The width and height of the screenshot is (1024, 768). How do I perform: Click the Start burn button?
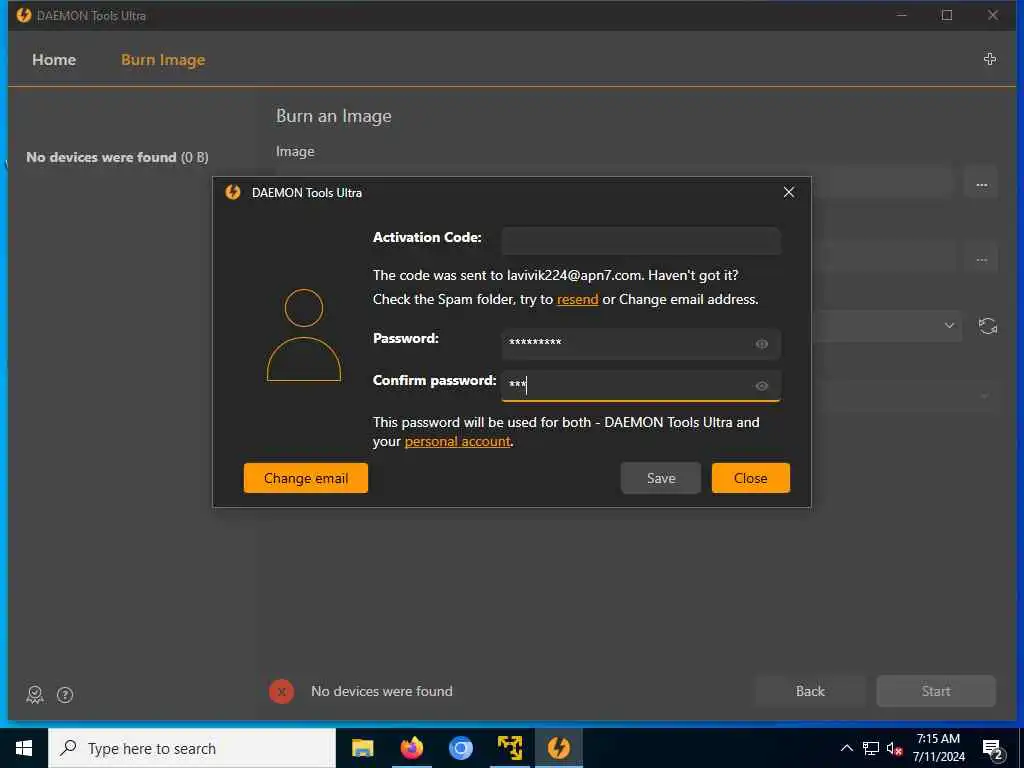click(936, 691)
